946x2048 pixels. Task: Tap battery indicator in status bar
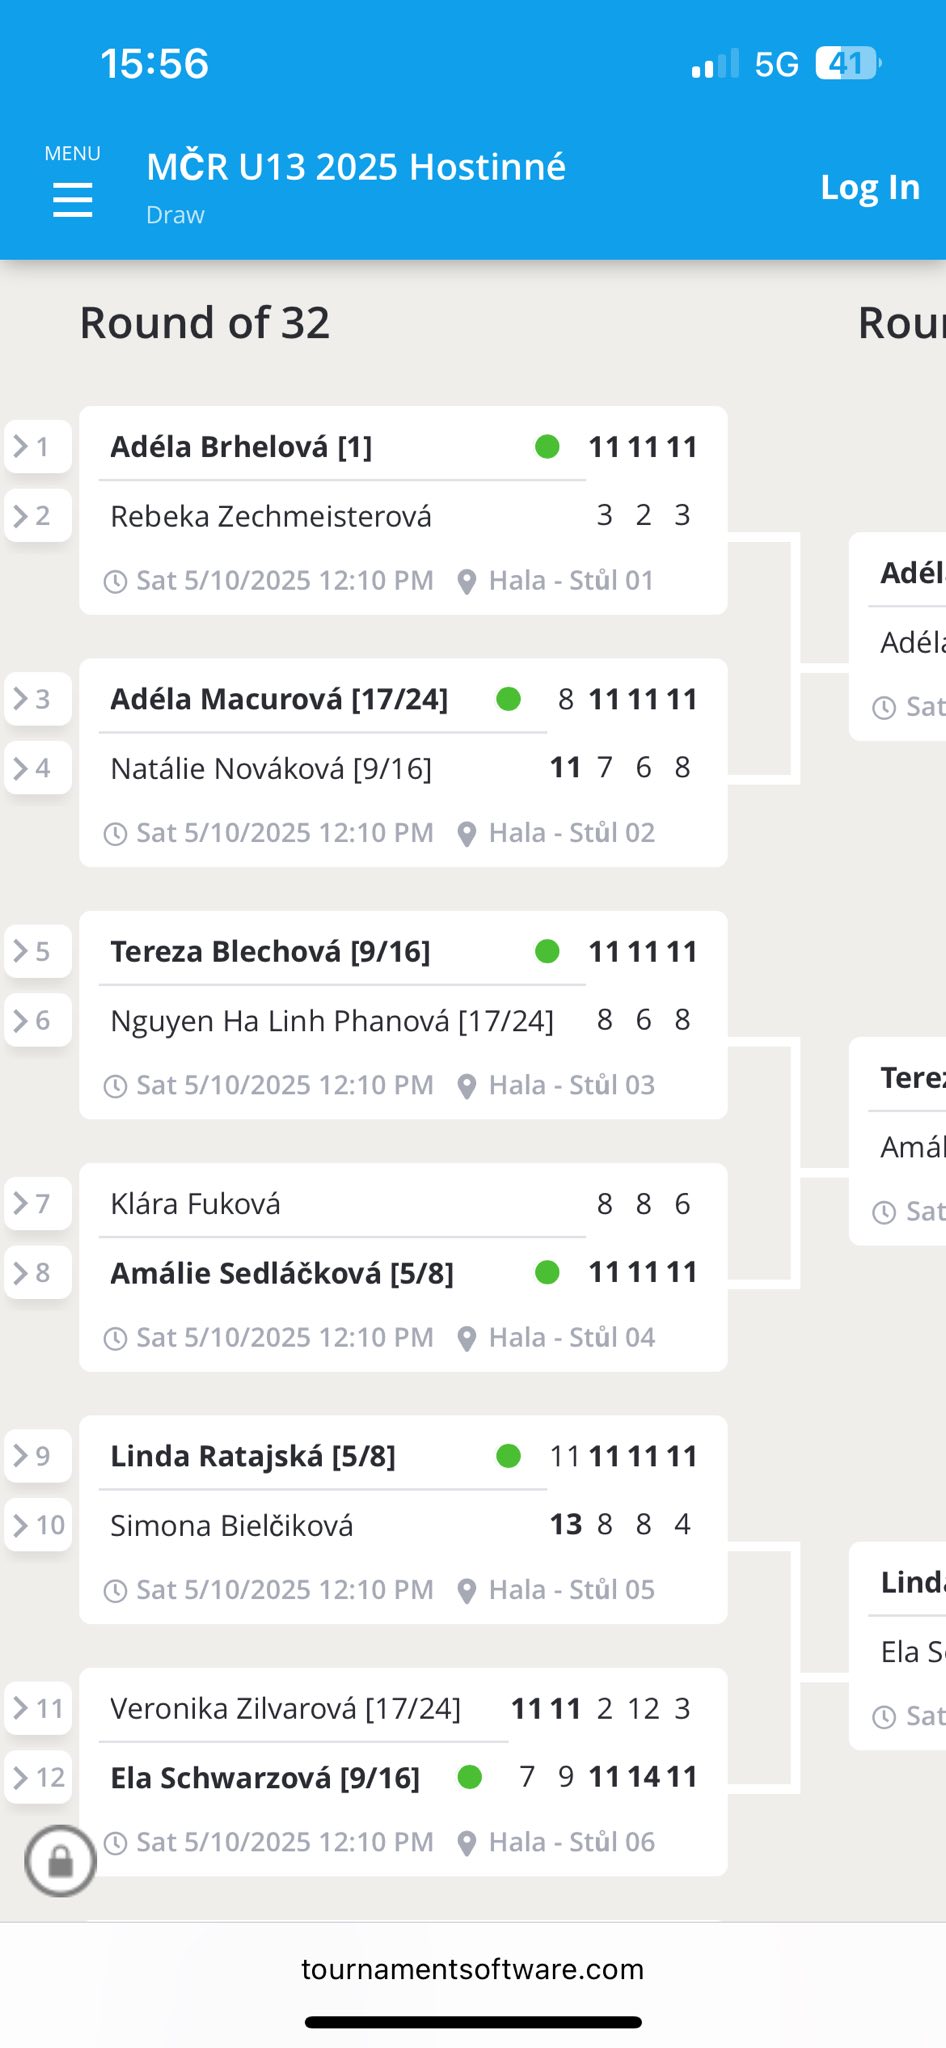click(847, 64)
